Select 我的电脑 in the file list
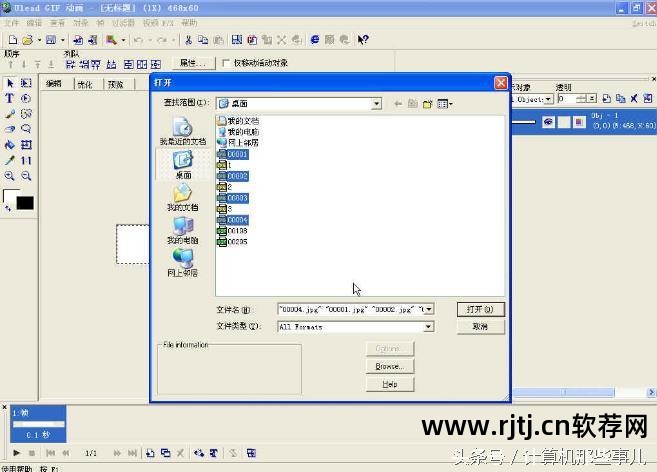The height and width of the screenshot is (472, 657). [238, 132]
